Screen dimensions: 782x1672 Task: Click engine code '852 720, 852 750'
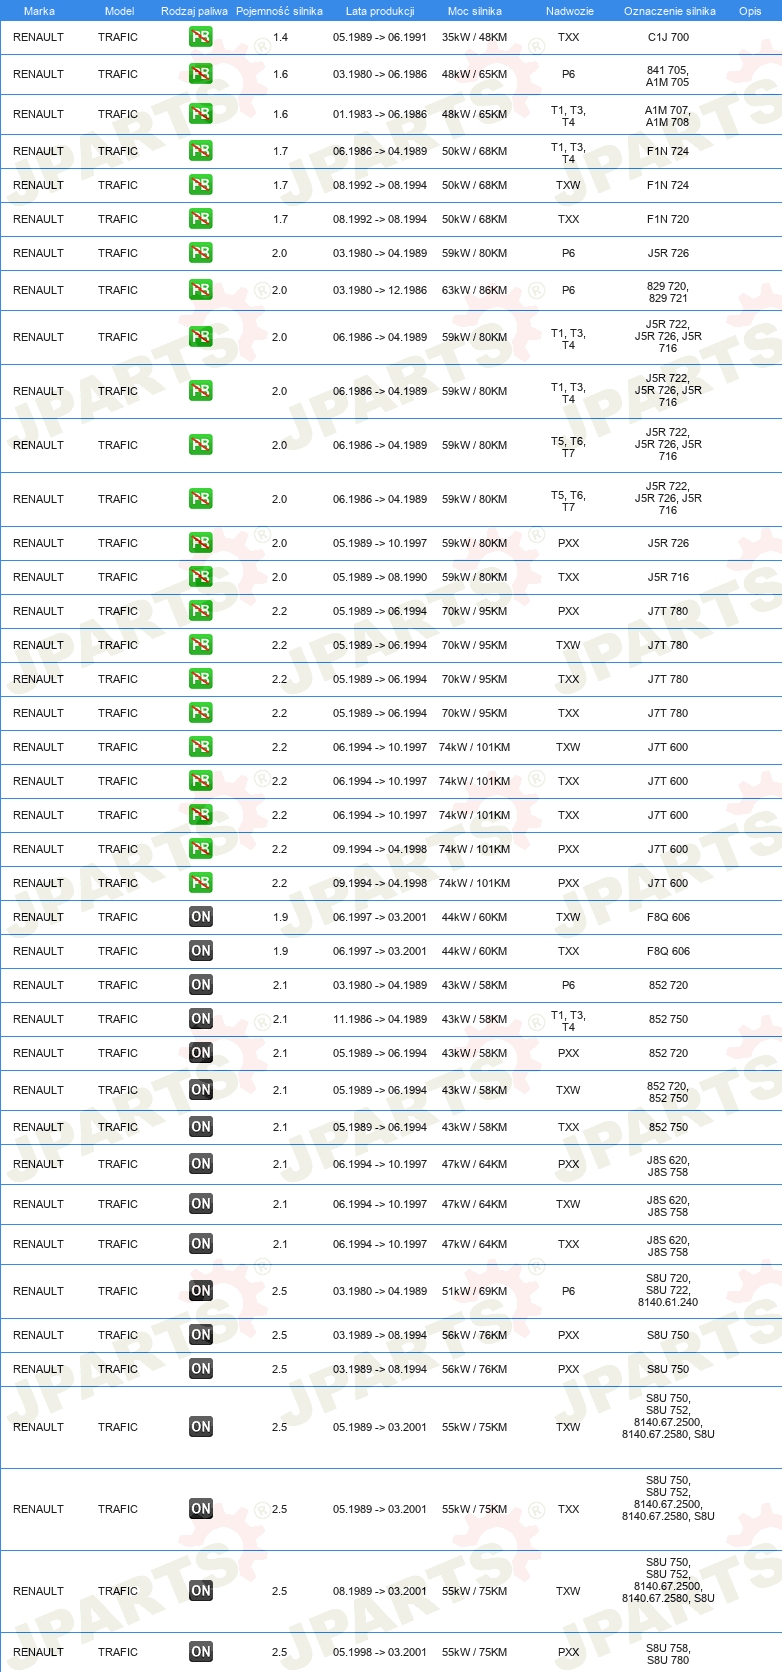[668, 1092]
